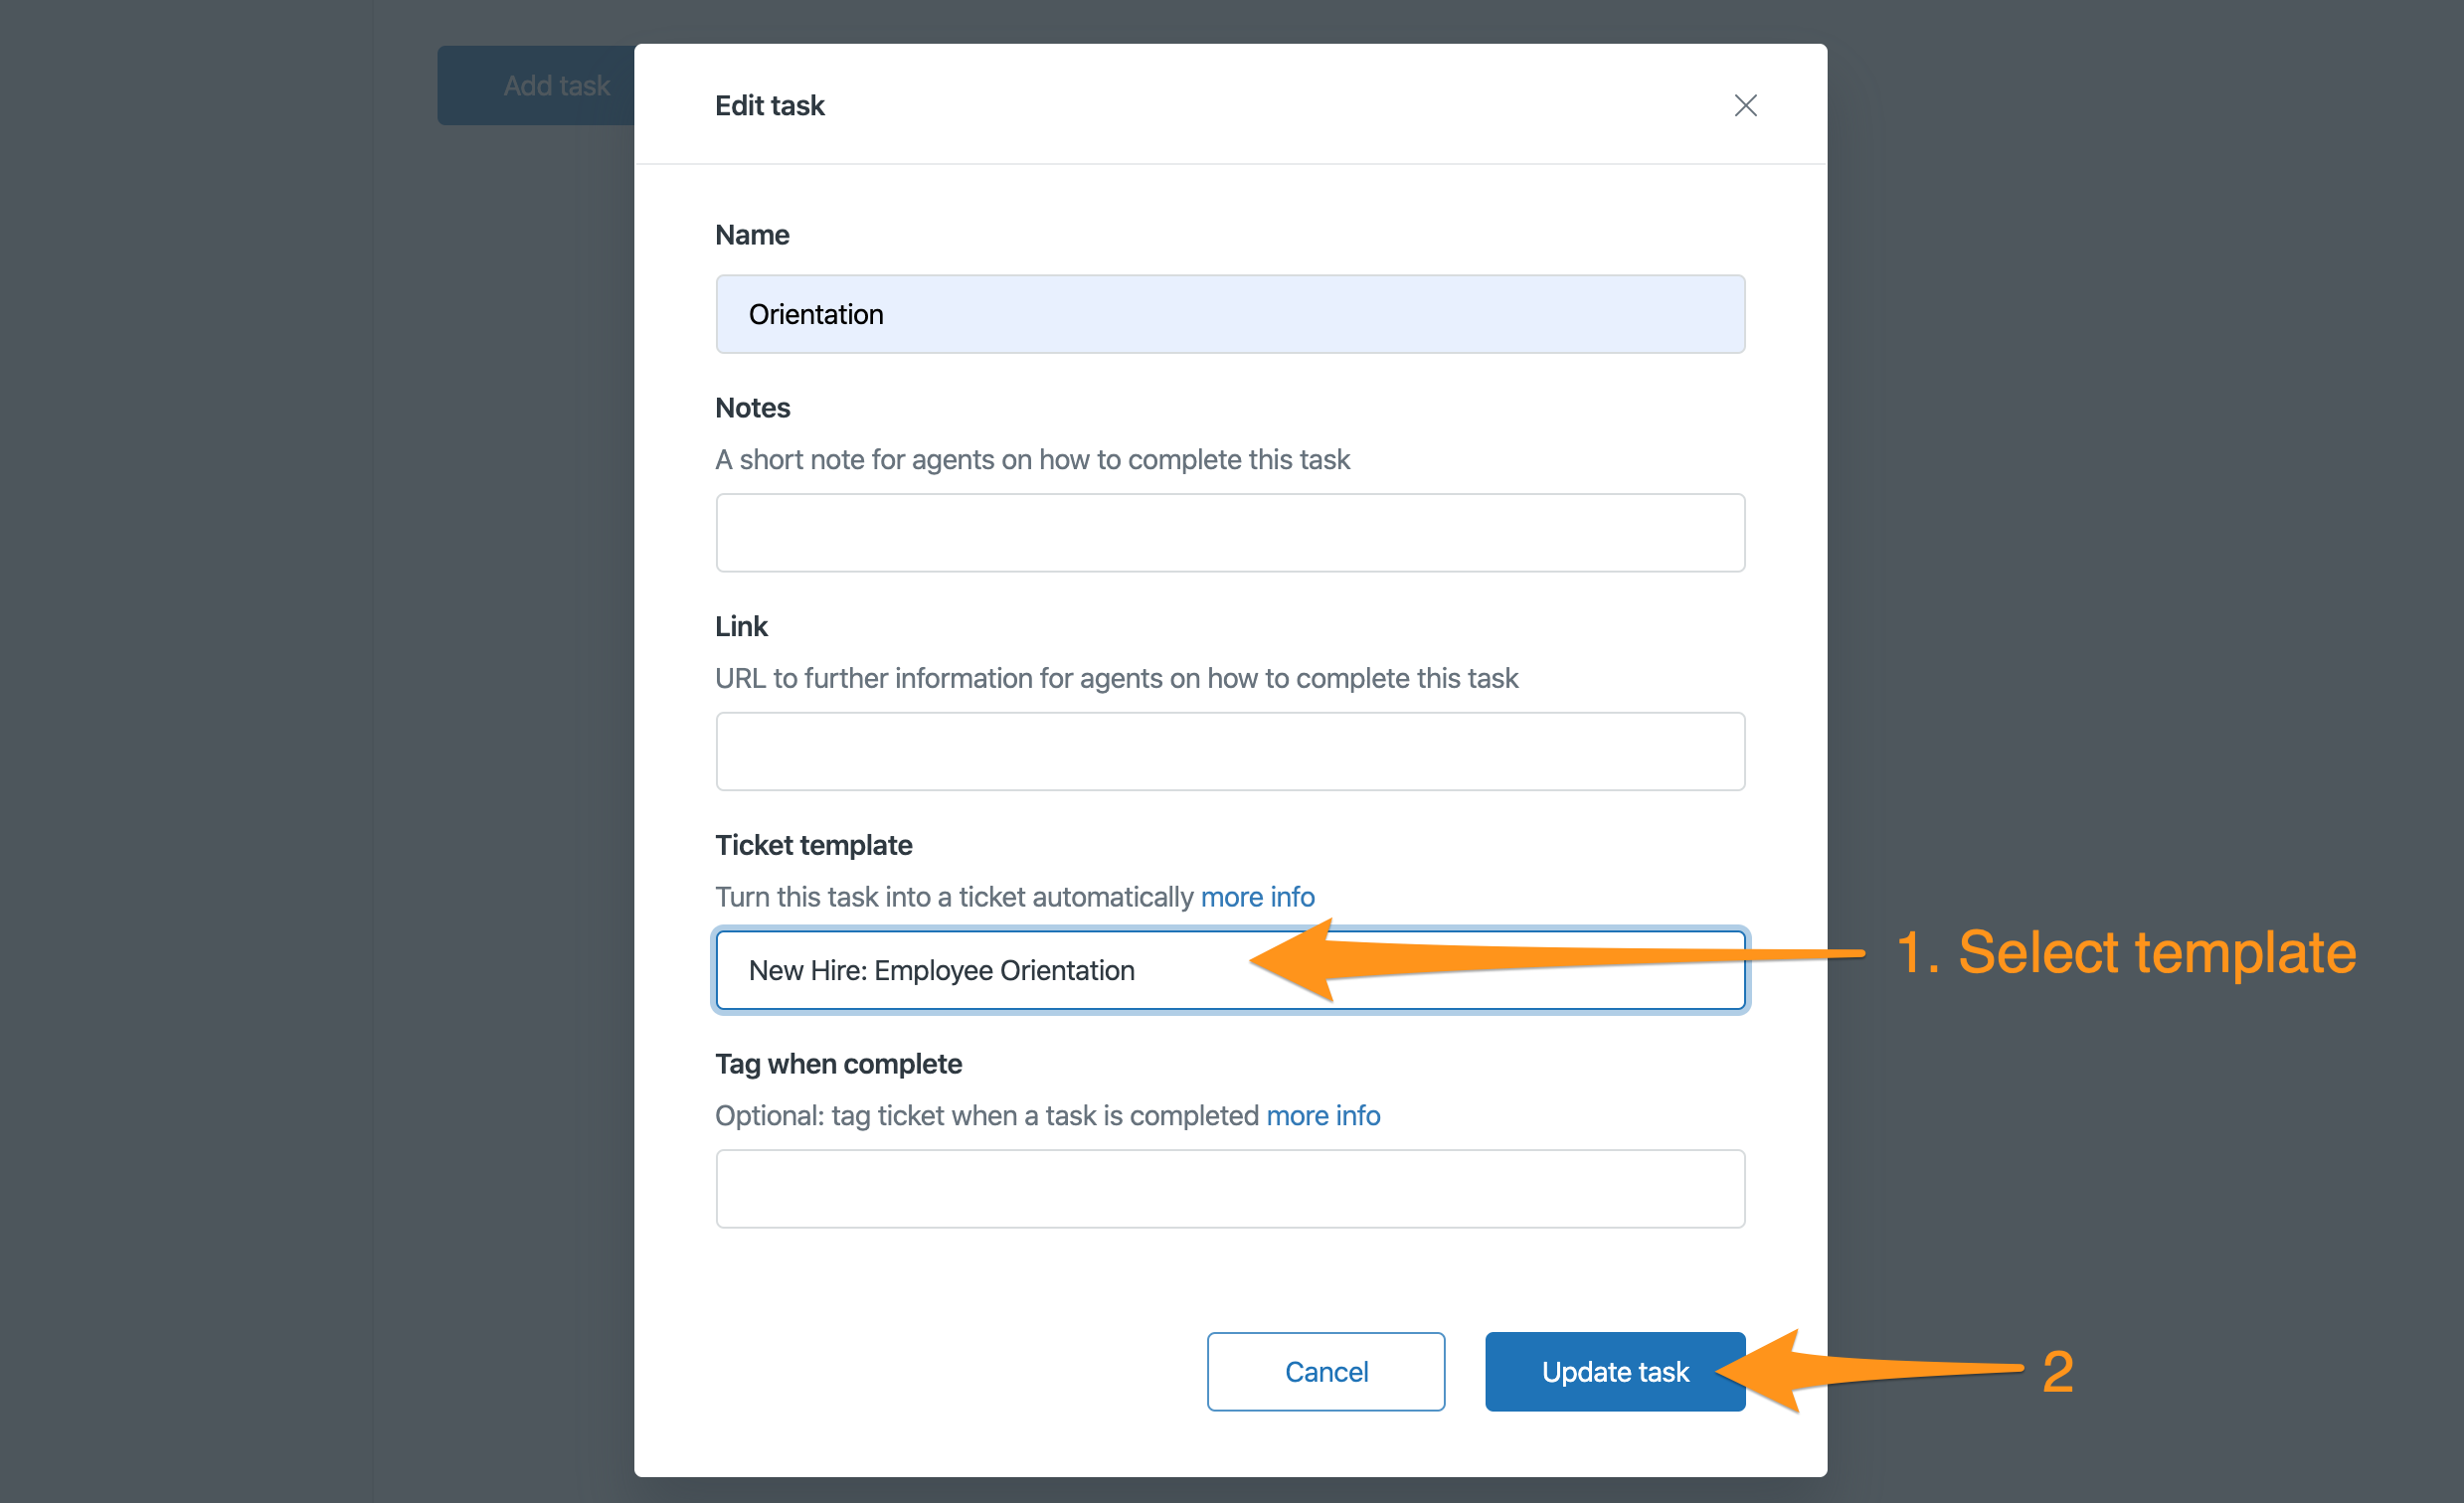Click the Link field label
The height and width of the screenshot is (1503, 2464).
741,626
